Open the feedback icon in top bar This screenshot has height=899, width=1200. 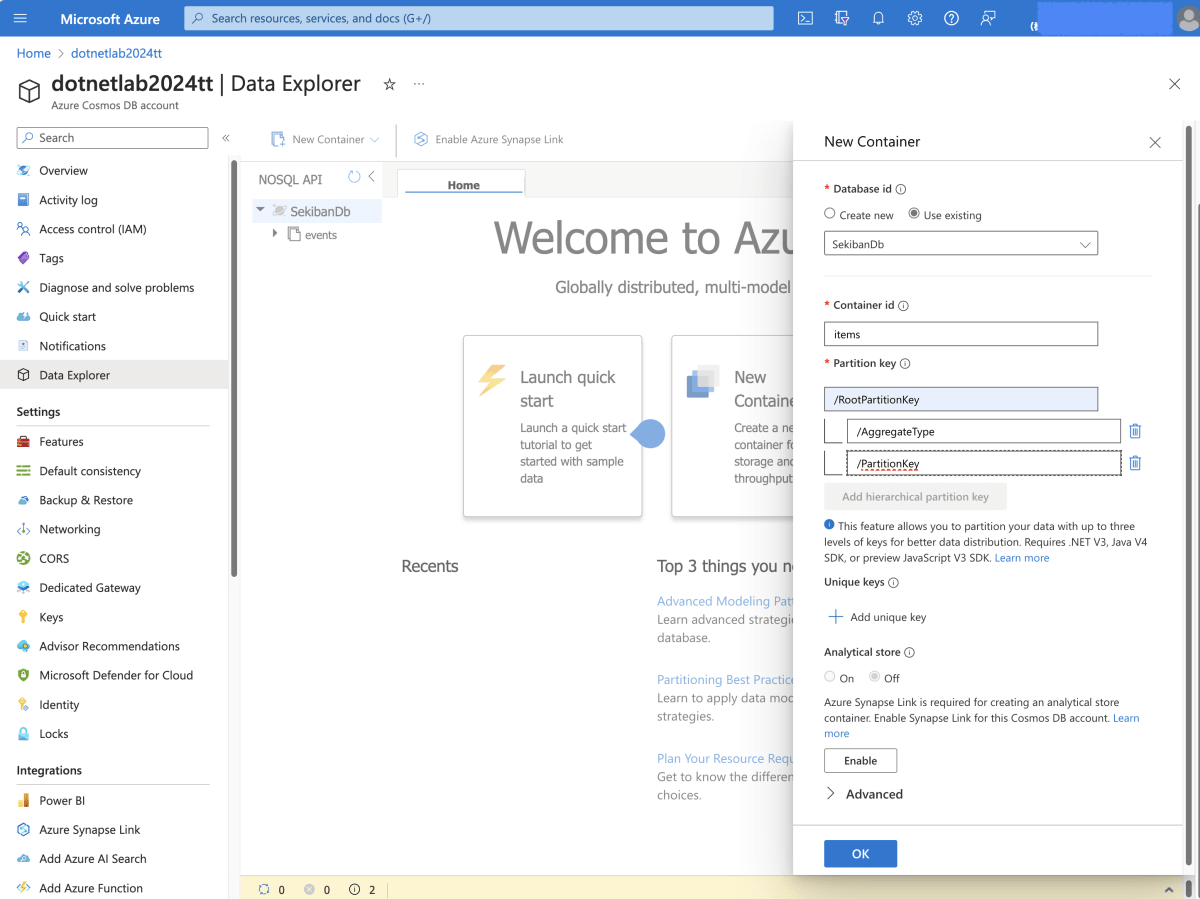[x=988, y=18]
